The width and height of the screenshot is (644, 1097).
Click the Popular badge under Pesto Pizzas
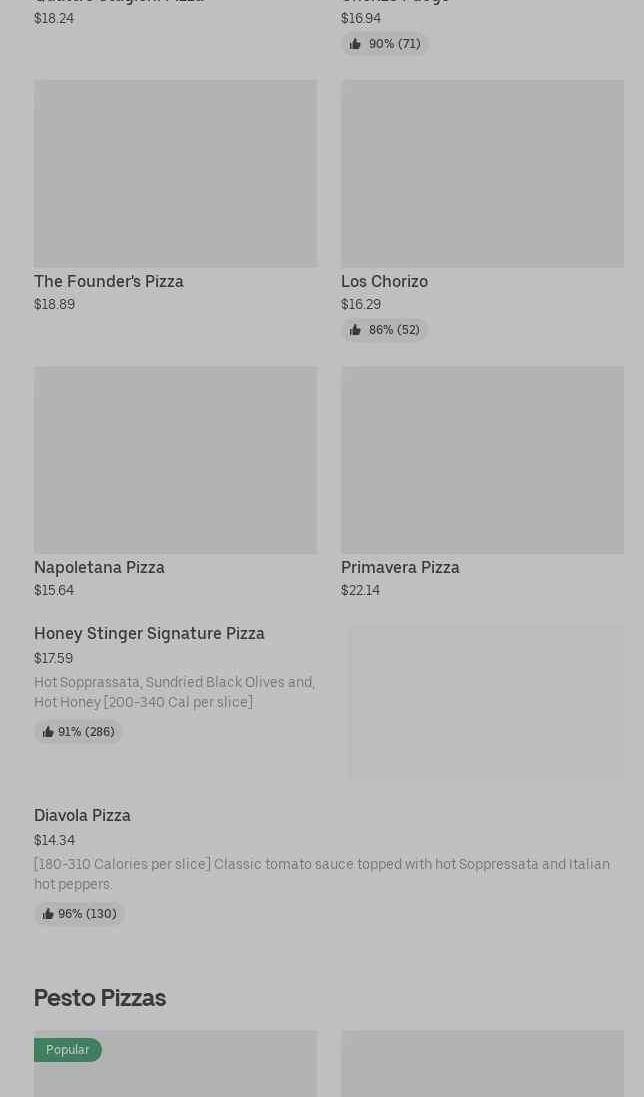pos(68,1049)
